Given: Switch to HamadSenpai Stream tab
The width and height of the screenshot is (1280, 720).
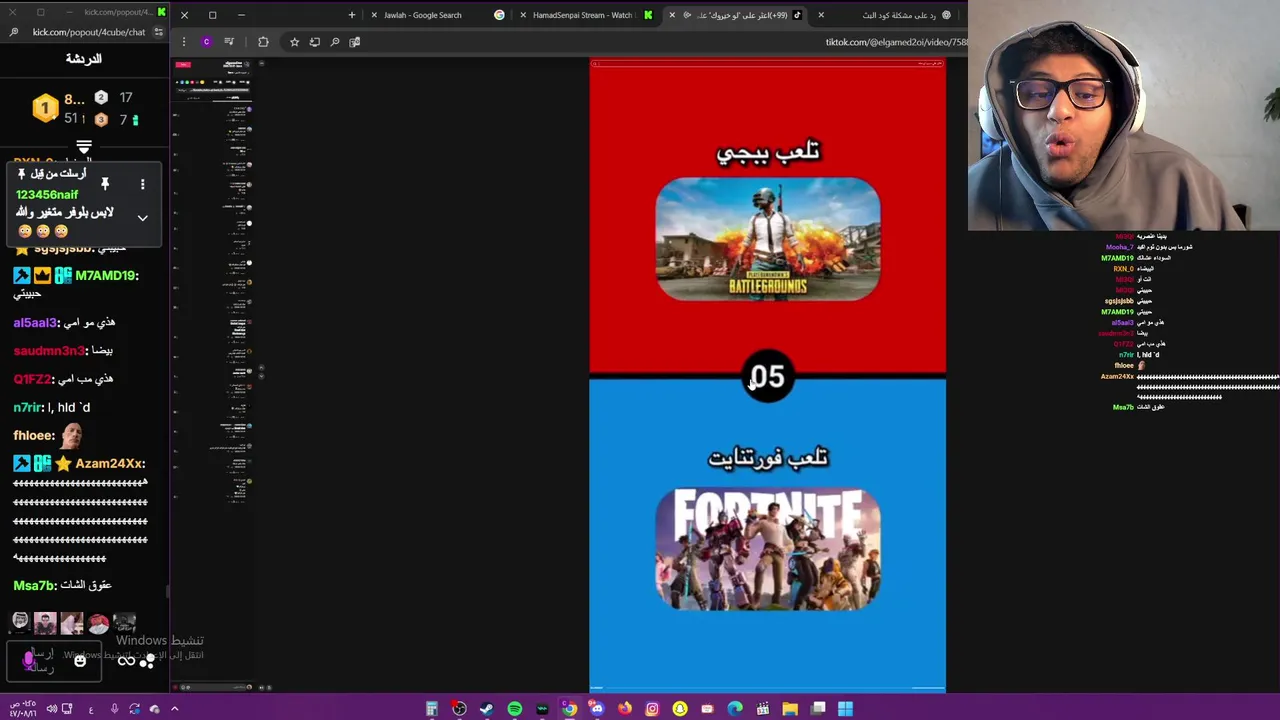Looking at the screenshot, I should pos(585,15).
